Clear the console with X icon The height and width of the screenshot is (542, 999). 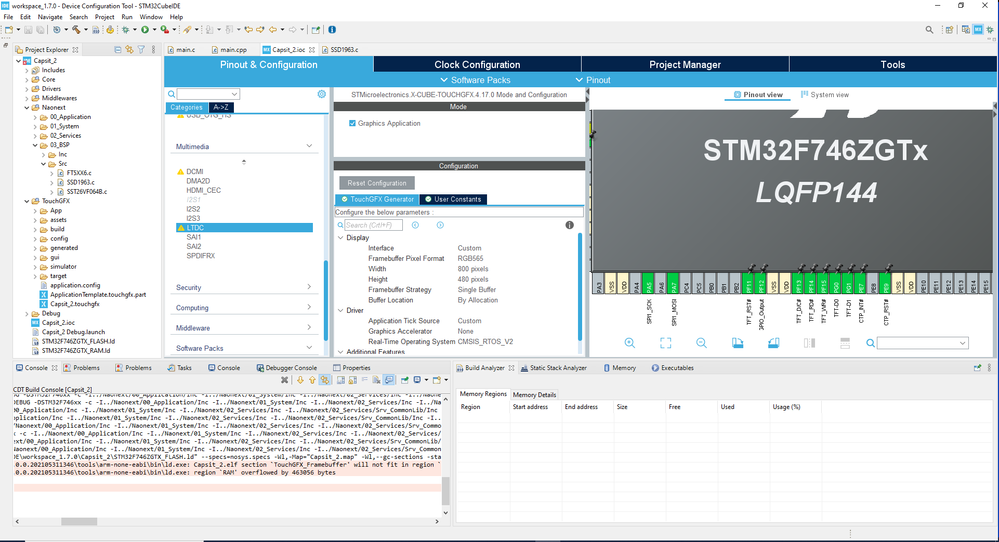(x=284, y=380)
